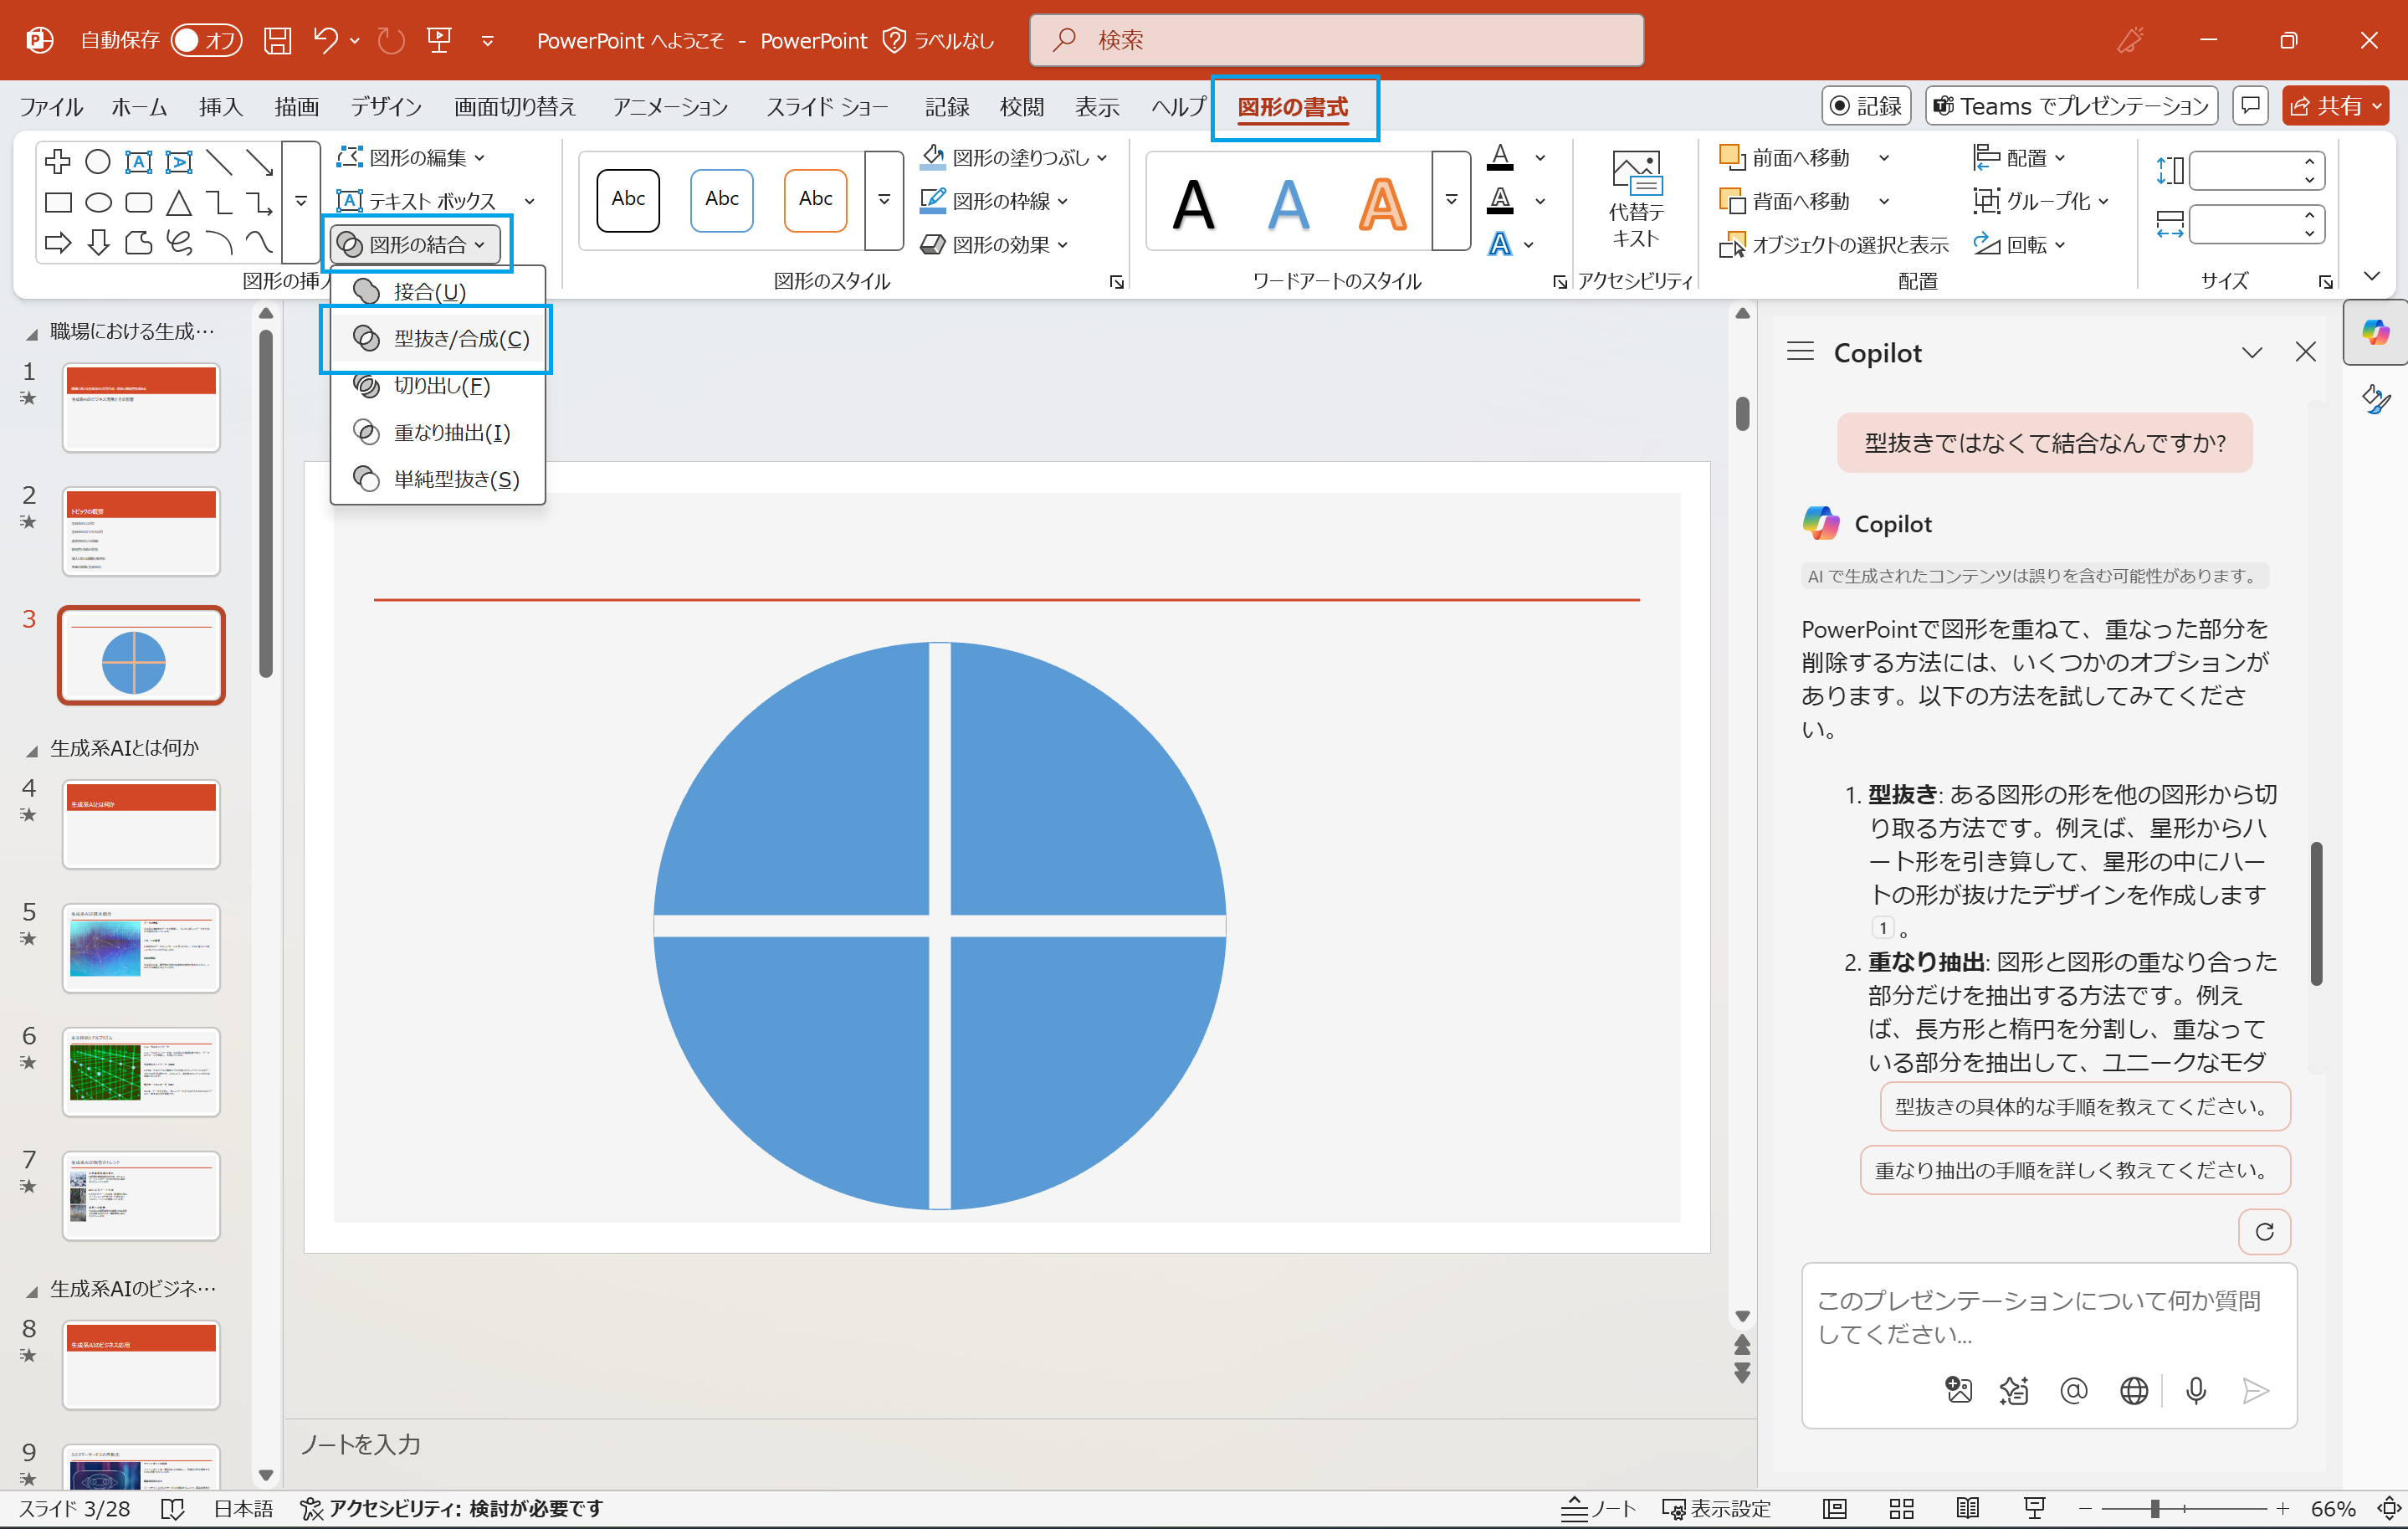Switch to reading view icon
Screen dimensions: 2408x1529
1967,1508
